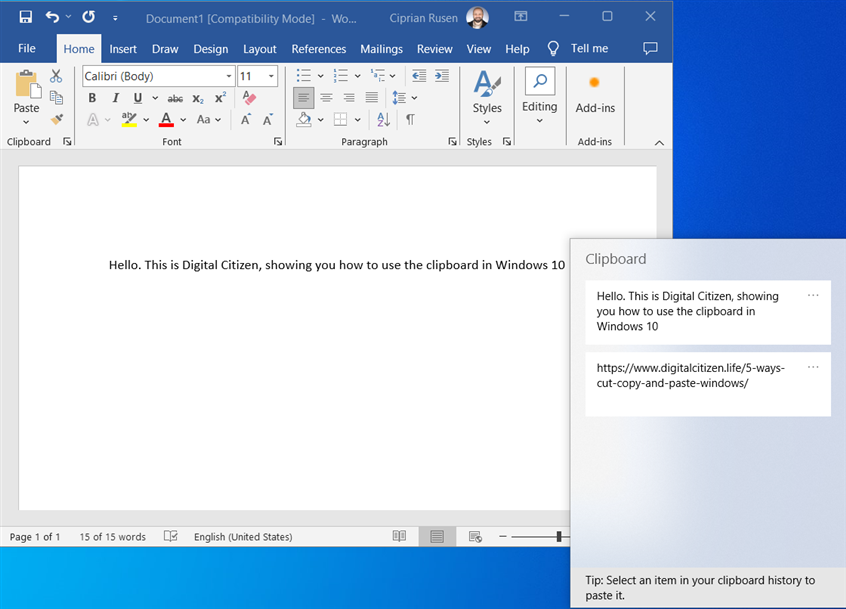Open options menu for the URL clipboard item
The height and width of the screenshot is (609, 846).
point(813,367)
